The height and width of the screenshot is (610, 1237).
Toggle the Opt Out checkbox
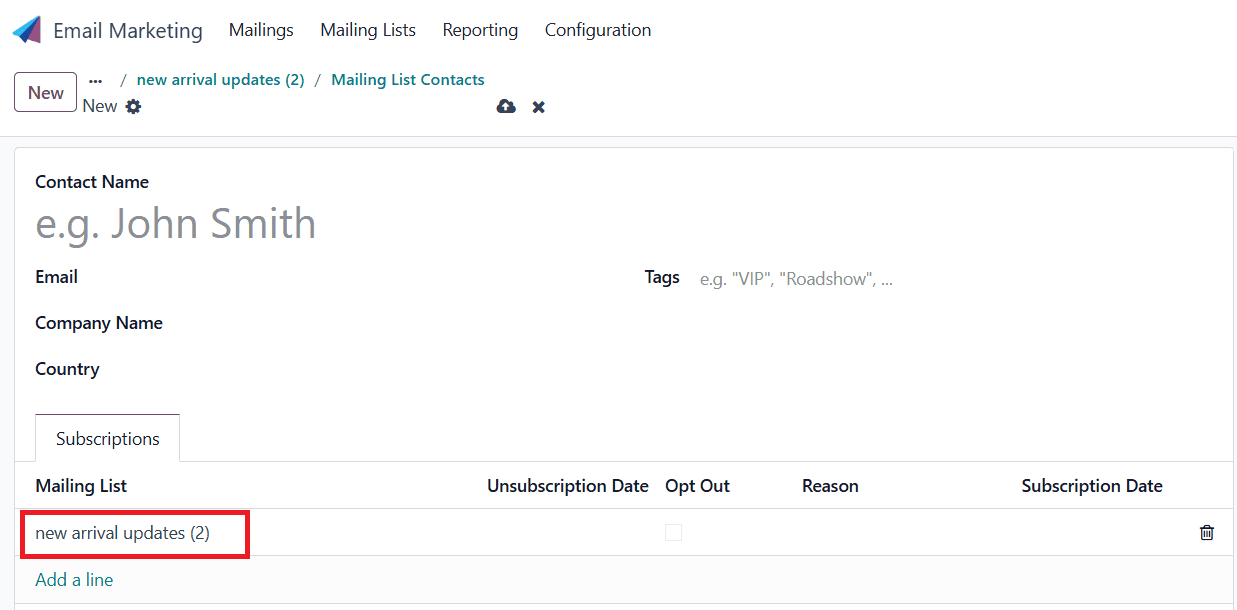point(673,533)
